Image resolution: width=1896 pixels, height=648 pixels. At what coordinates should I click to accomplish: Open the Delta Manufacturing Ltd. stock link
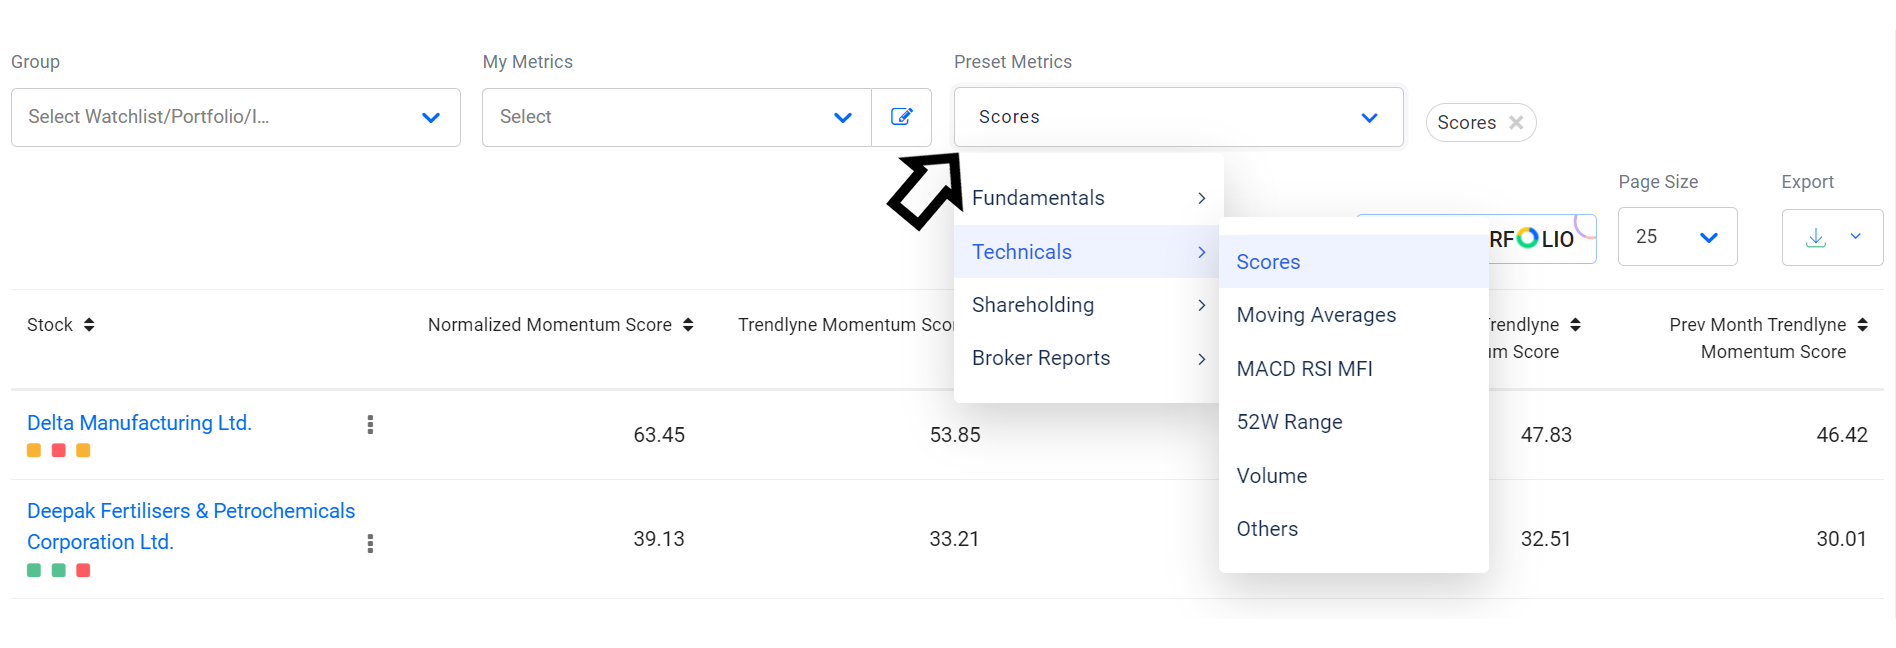[139, 423]
